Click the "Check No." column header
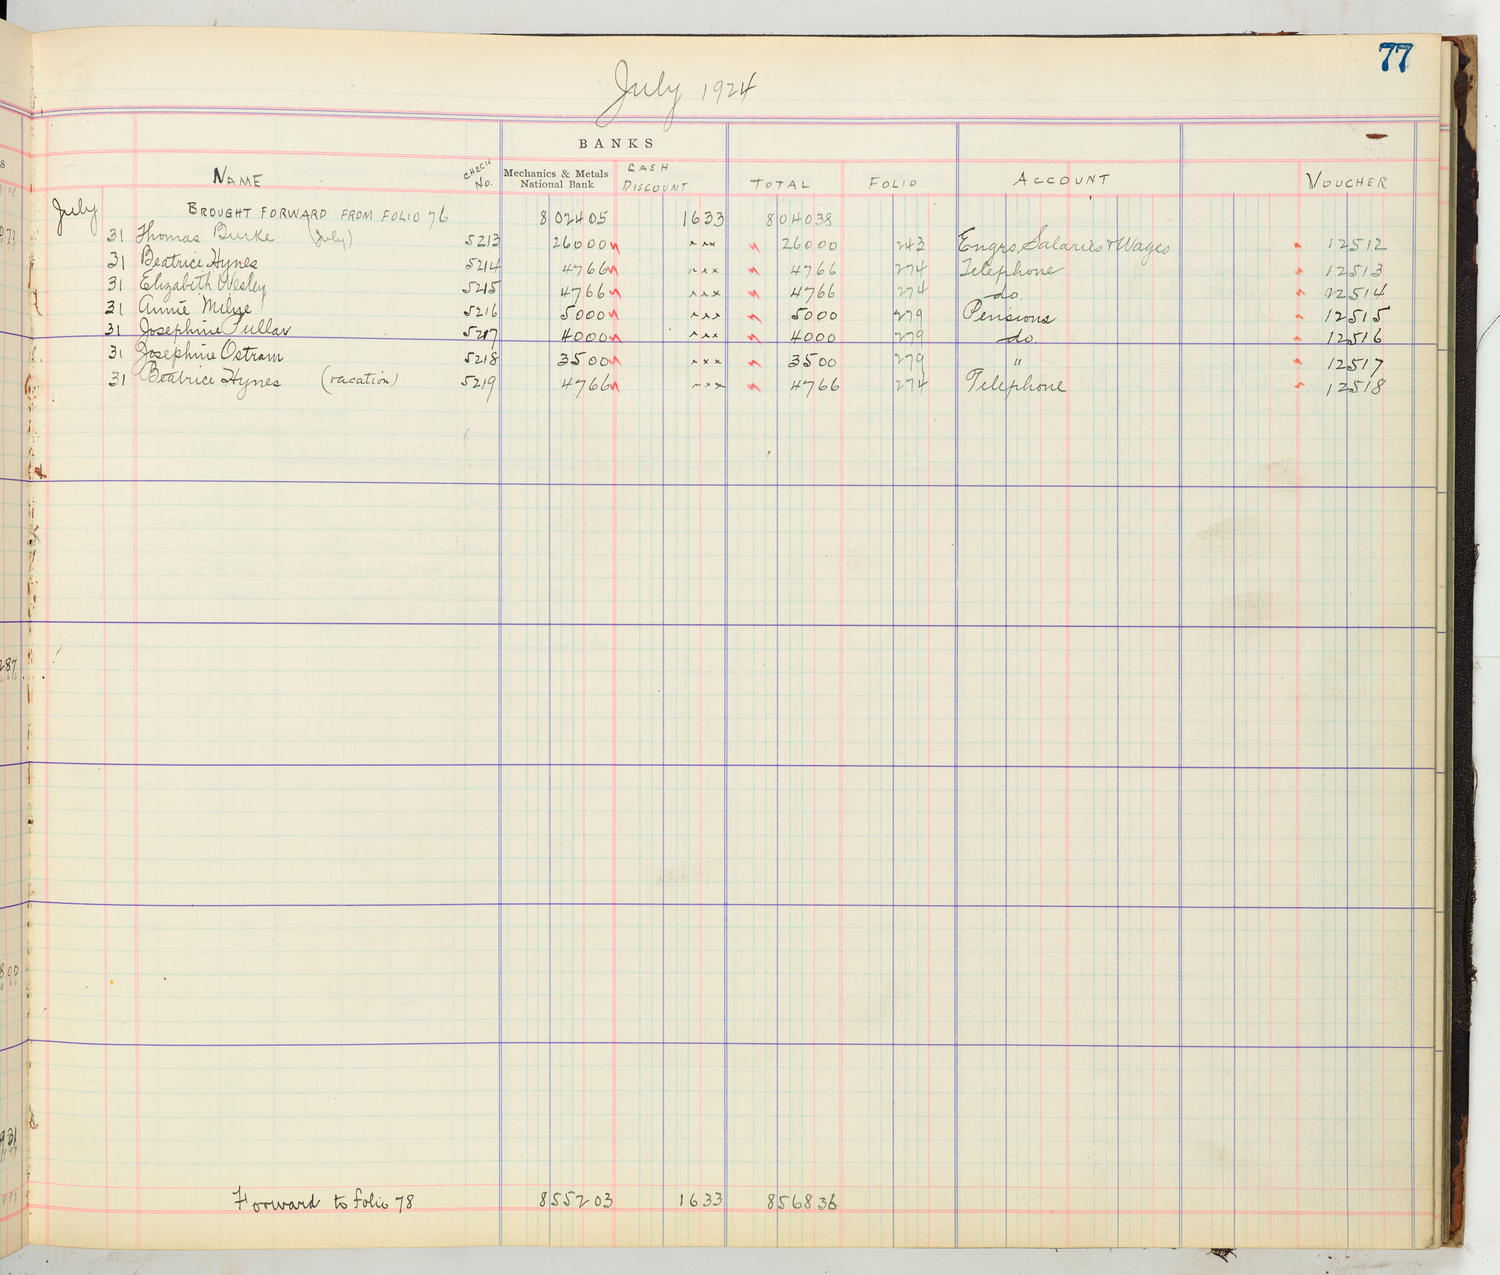Screen dimensions: 1500x1275 pos(480,176)
